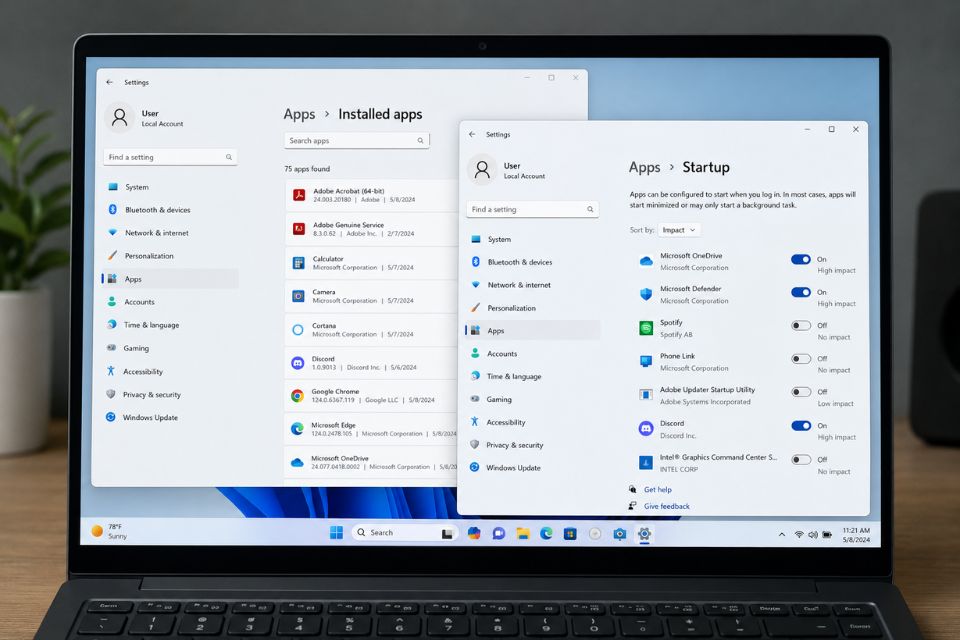The image size is (960, 640).
Task: Click the Wi-Fi icon in system tray
Action: 799,535
